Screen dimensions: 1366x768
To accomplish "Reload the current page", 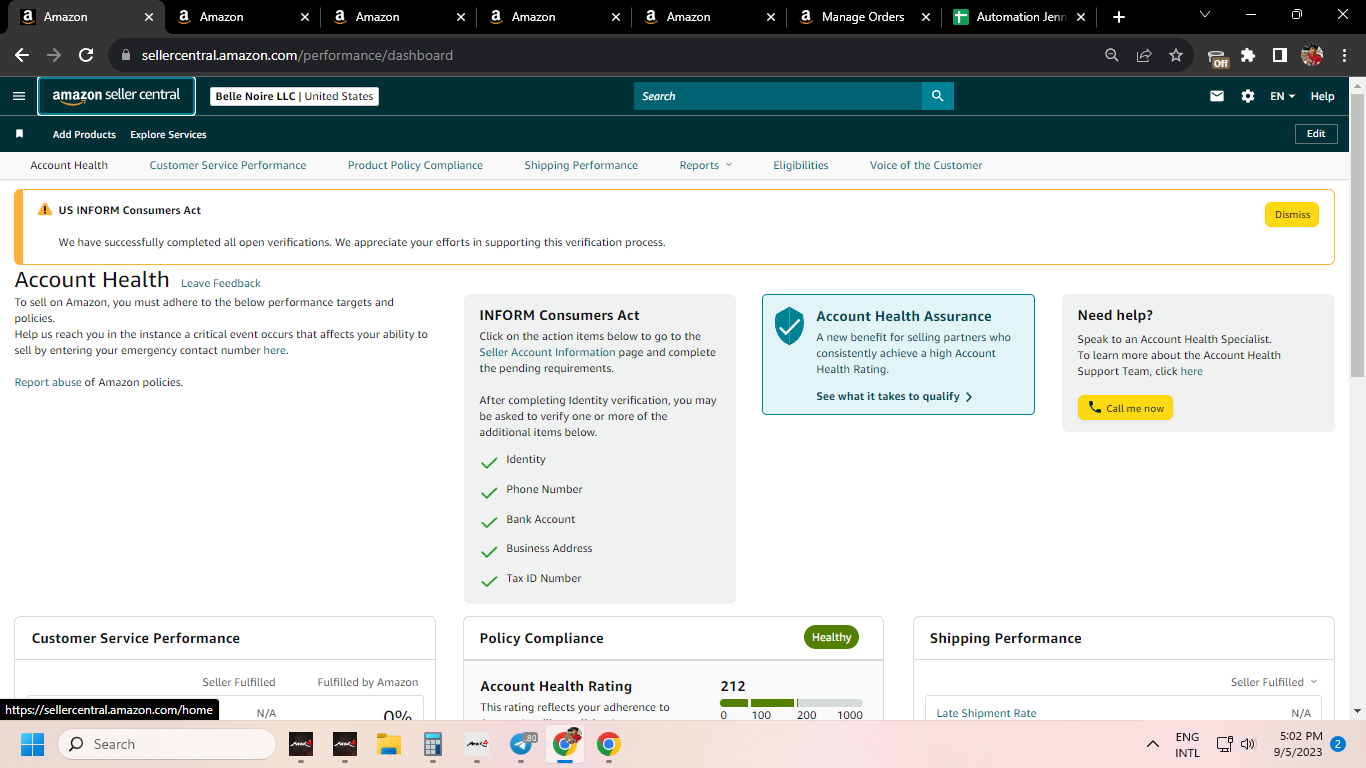I will click(x=86, y=55).
